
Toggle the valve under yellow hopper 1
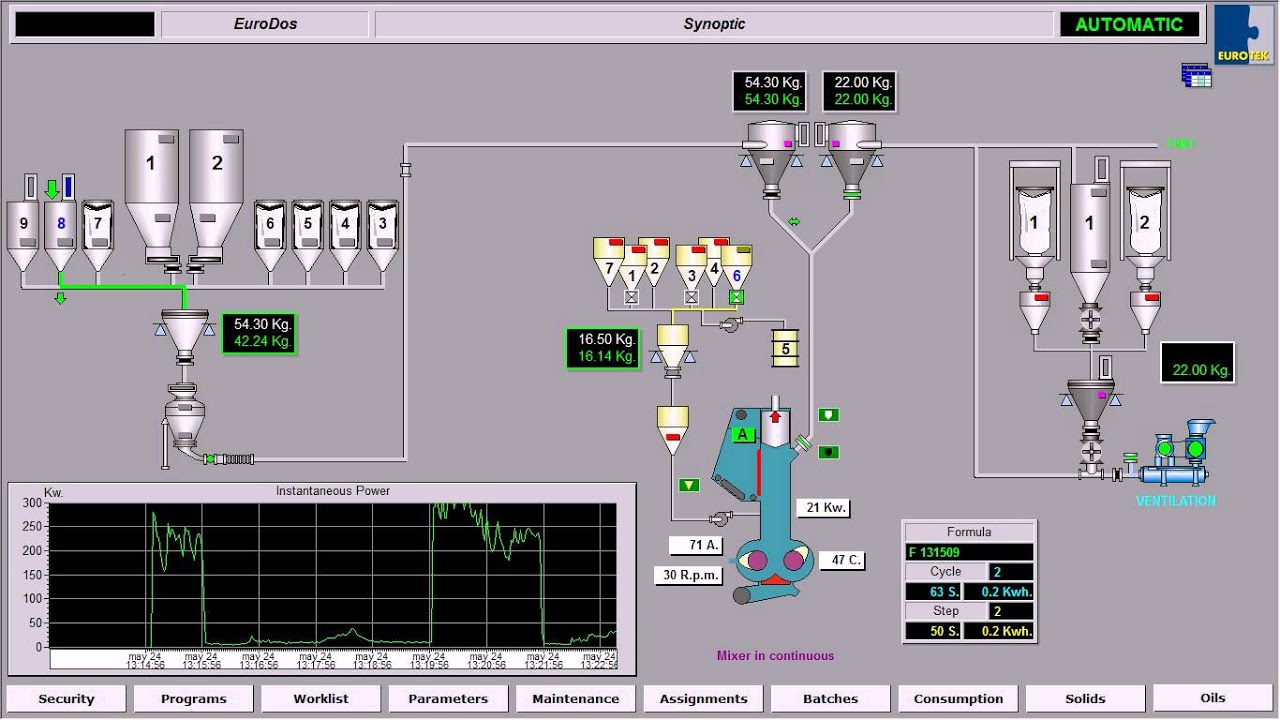(x=632, y=297)
